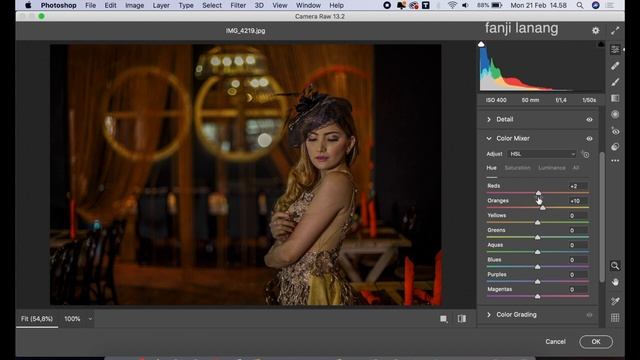Click the Cancel button
Image resolution: width=640 pixels, height=360 pixels.
pyautogui.click(x=555, y=342)
